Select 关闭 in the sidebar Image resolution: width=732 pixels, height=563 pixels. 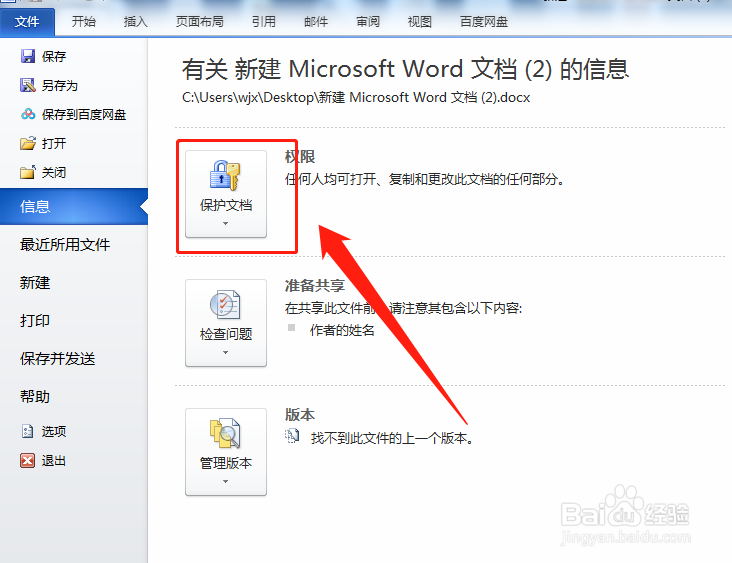coord(54,172)
